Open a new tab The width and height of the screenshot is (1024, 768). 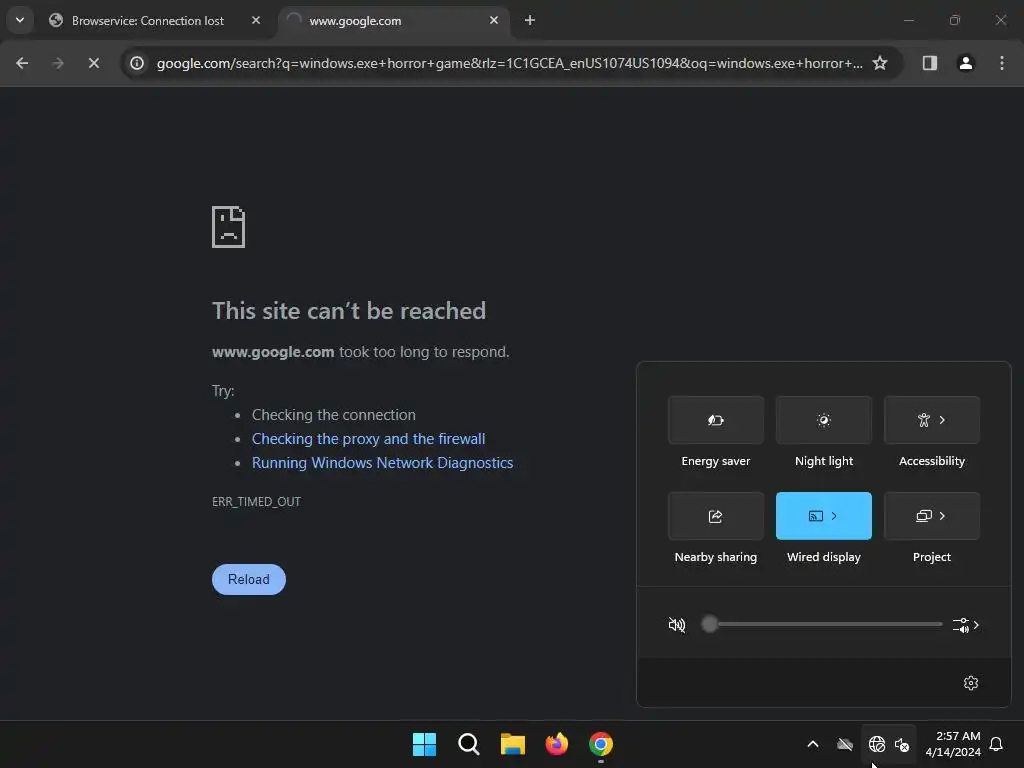pyautogui.click(x=530, y=20)
